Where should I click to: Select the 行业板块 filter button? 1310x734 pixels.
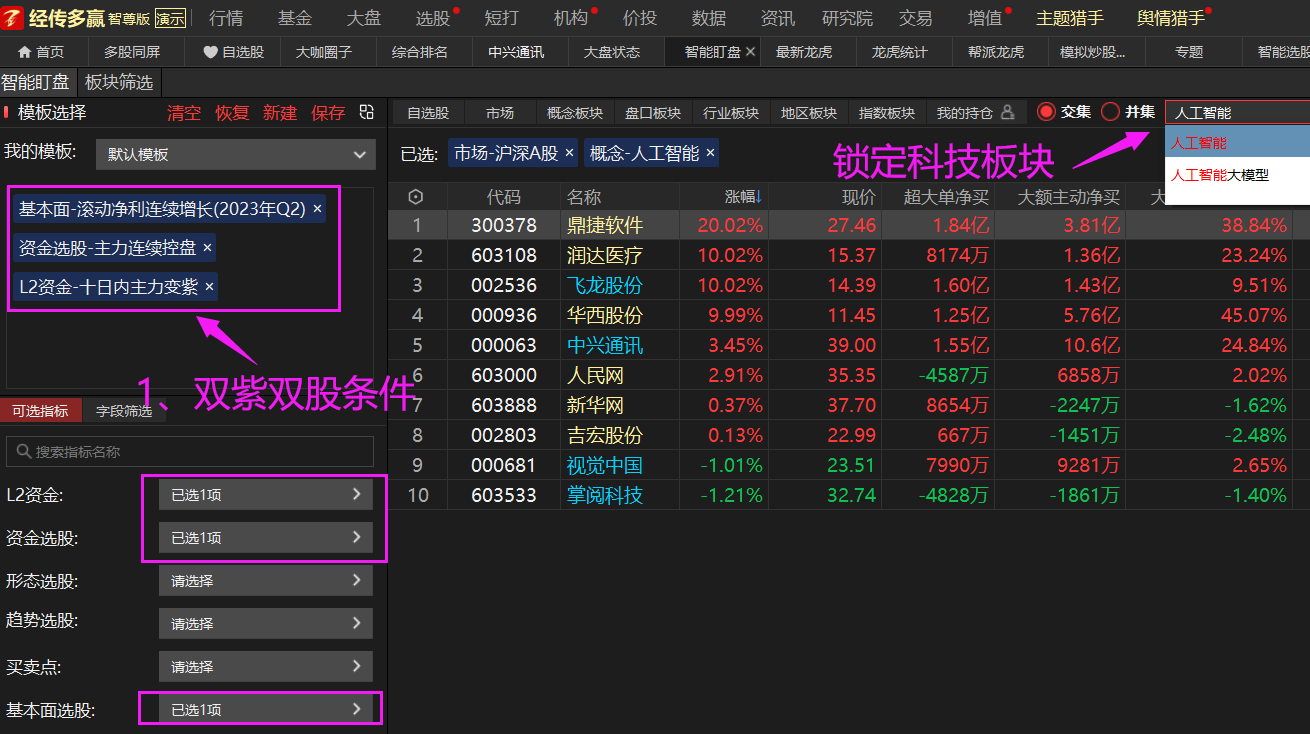point(731,113)
